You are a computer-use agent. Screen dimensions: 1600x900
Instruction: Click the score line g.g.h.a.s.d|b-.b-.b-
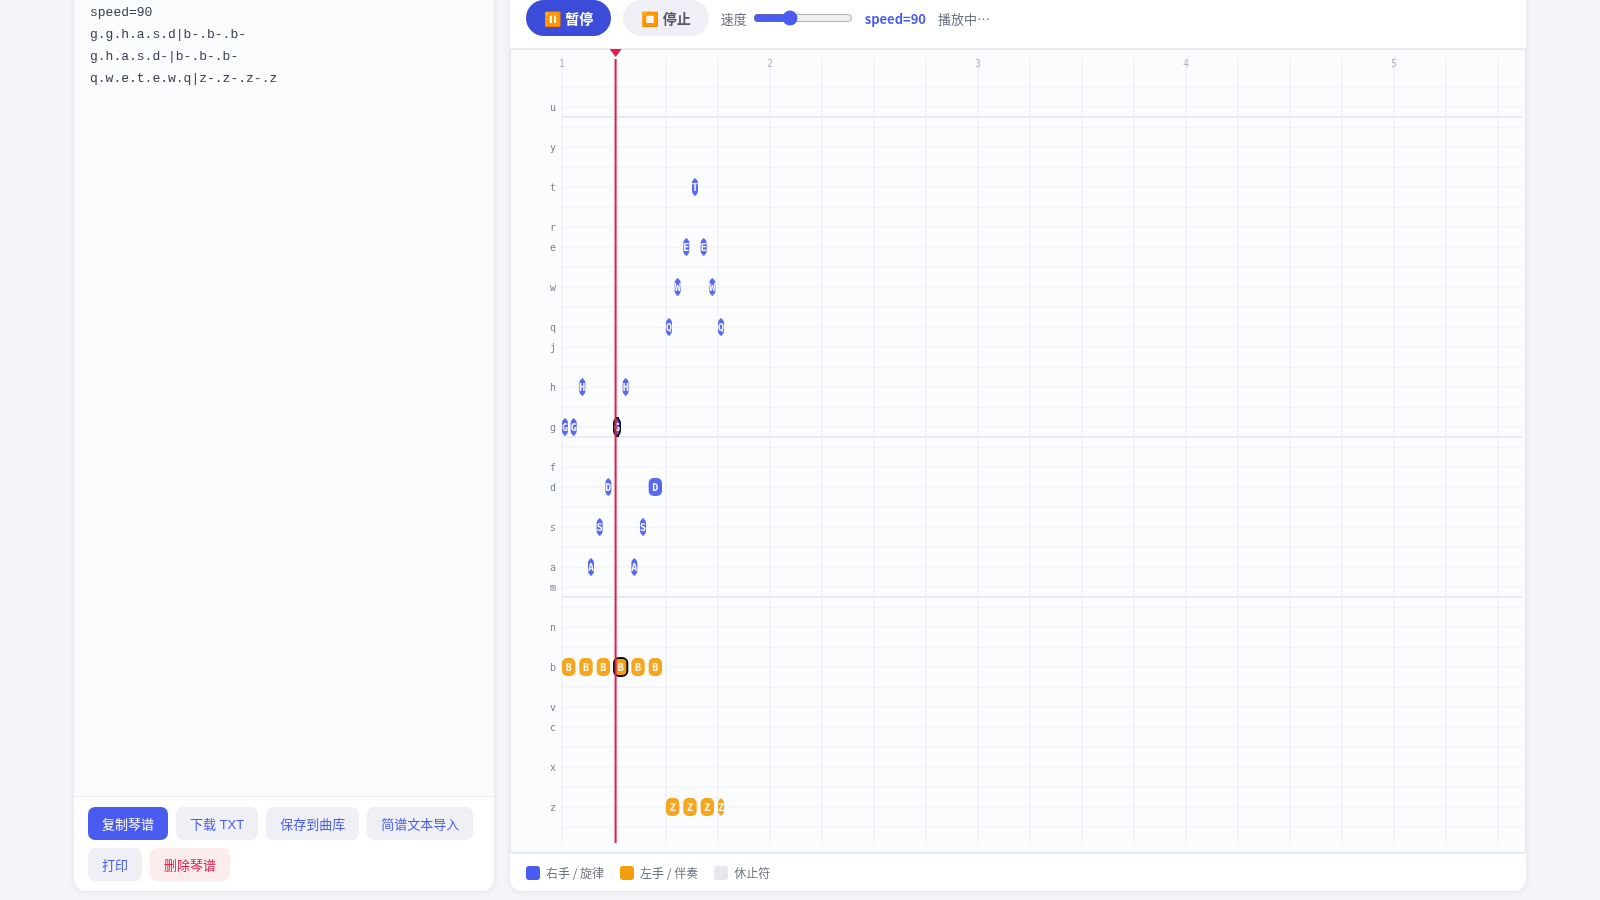tap(168, 34)
